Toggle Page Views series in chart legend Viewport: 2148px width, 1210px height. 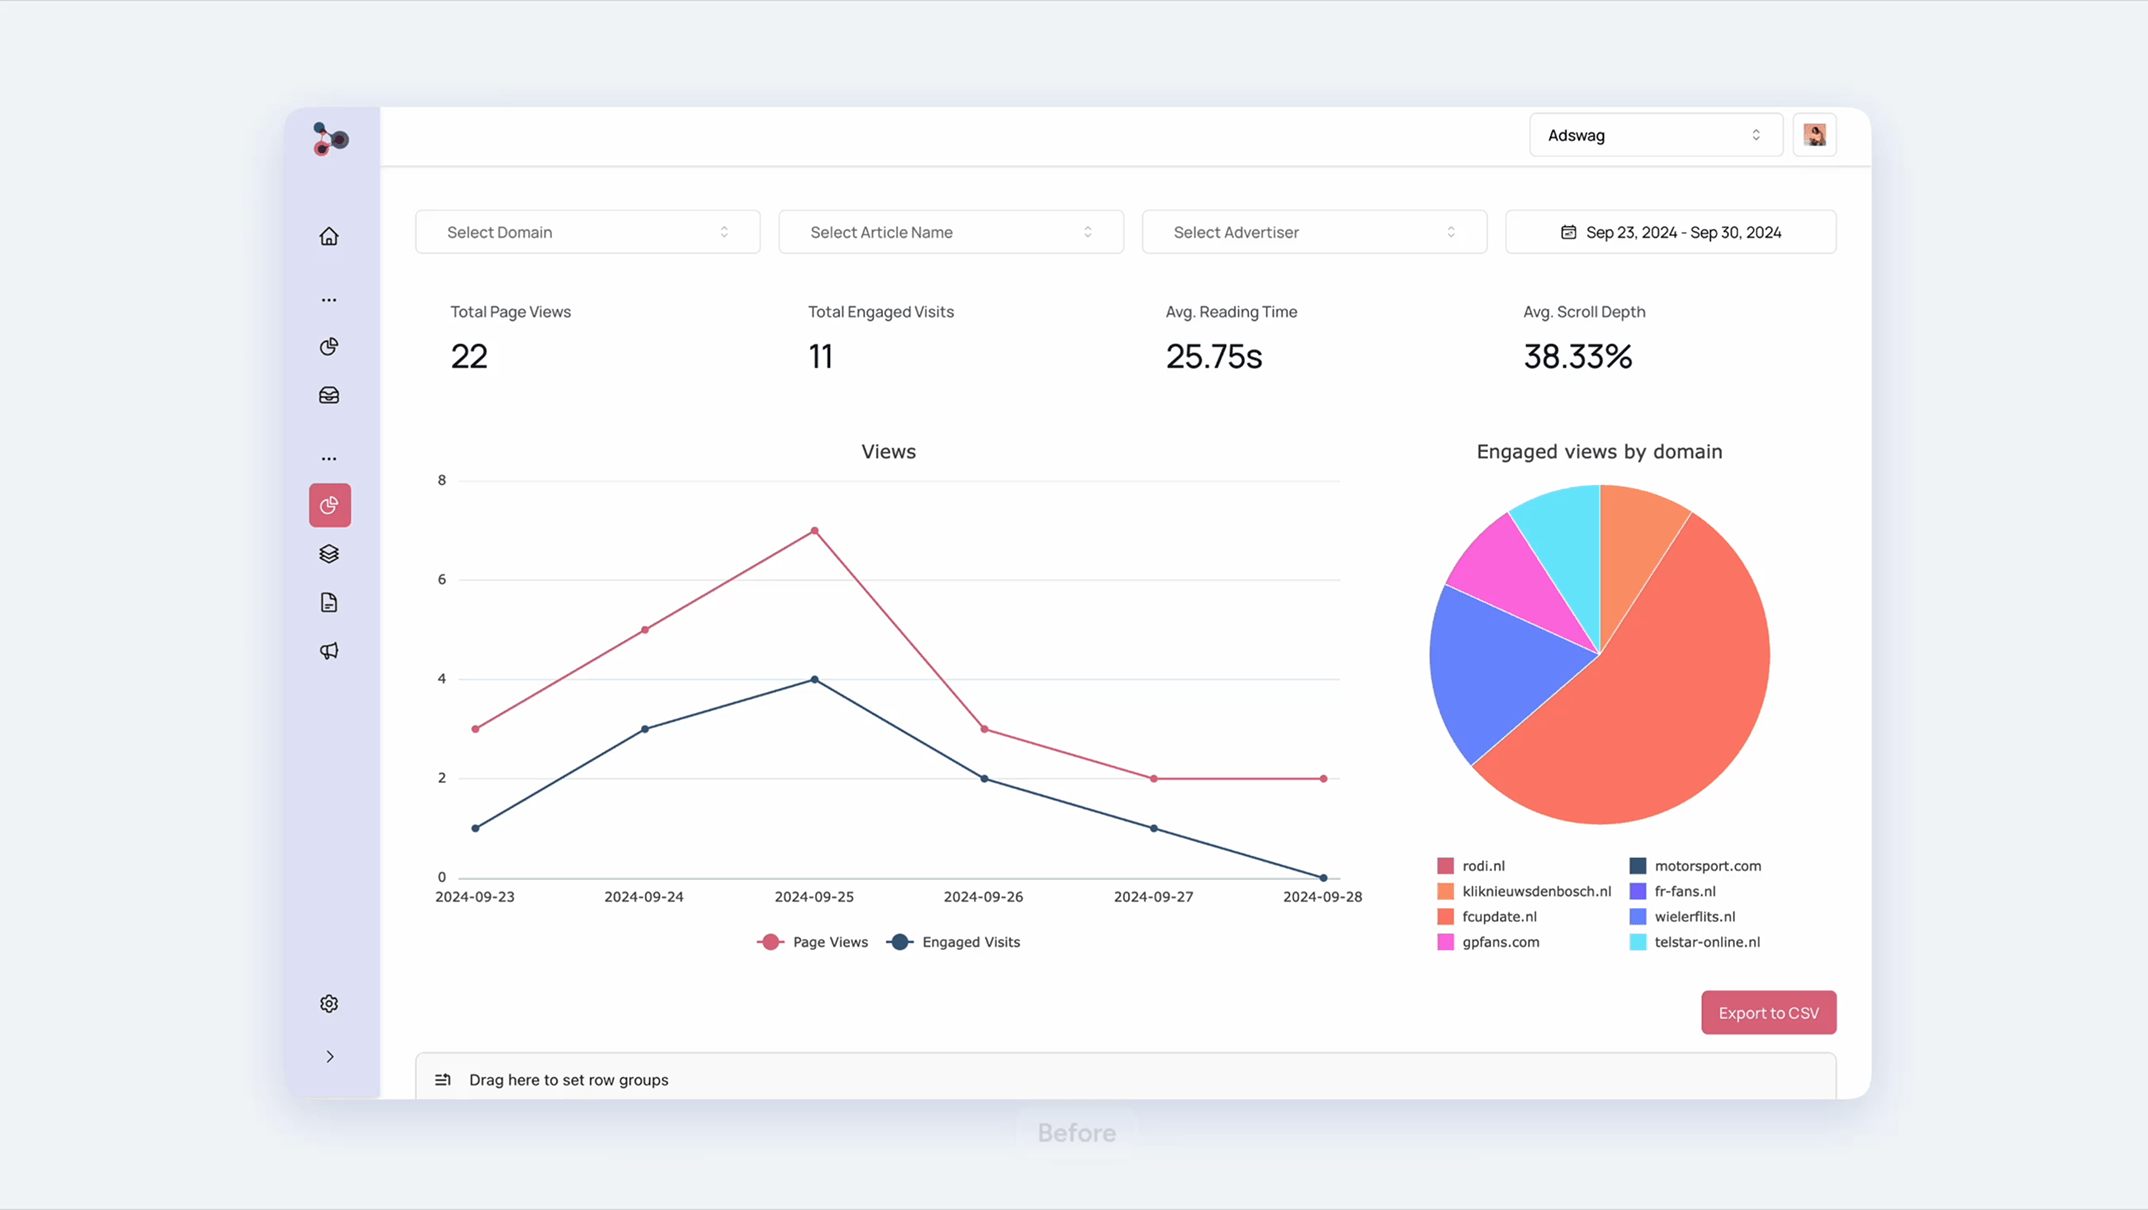[x=813, y=942]
